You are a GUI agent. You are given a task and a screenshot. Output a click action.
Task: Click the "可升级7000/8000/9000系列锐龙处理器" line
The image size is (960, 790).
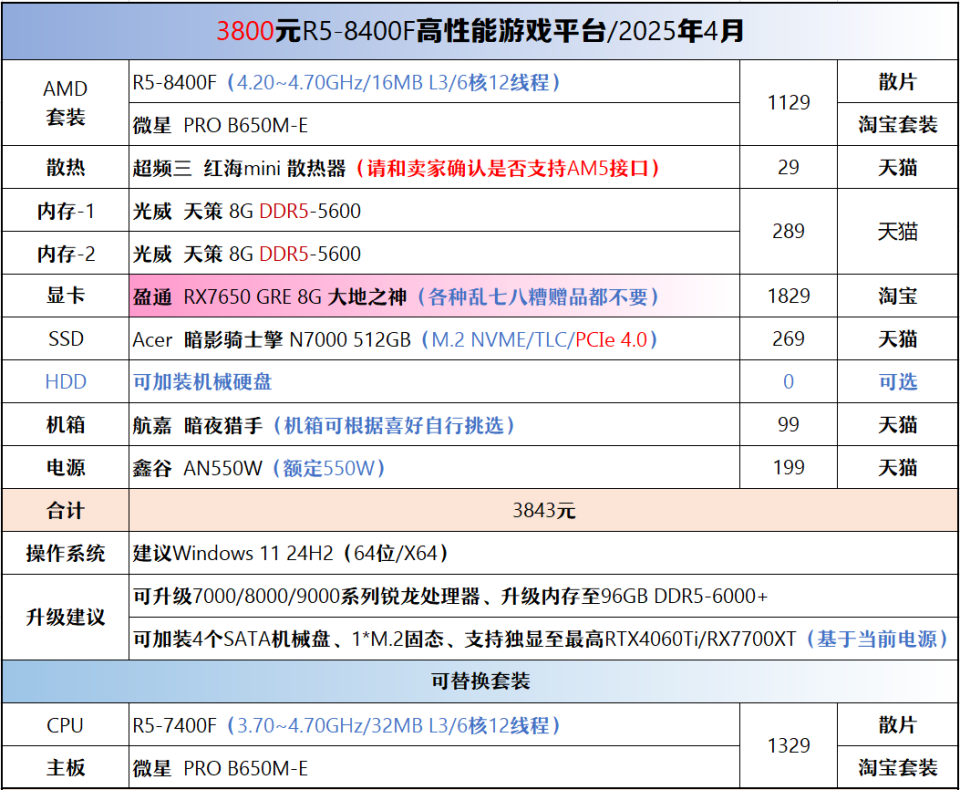coord(450,596)
